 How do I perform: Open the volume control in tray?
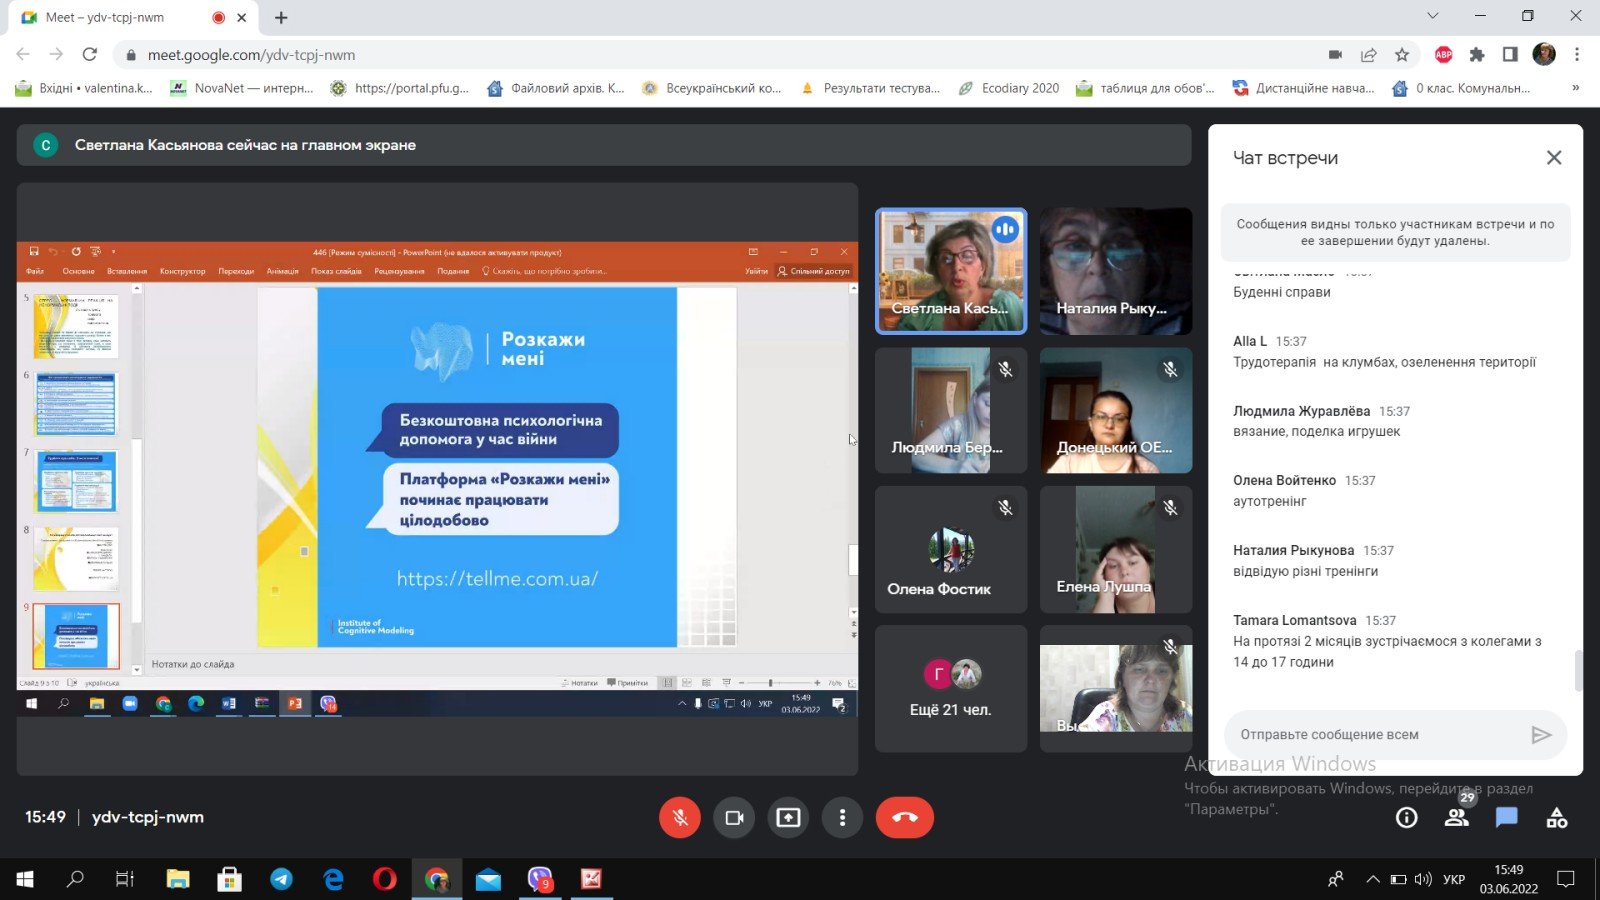1423,880
